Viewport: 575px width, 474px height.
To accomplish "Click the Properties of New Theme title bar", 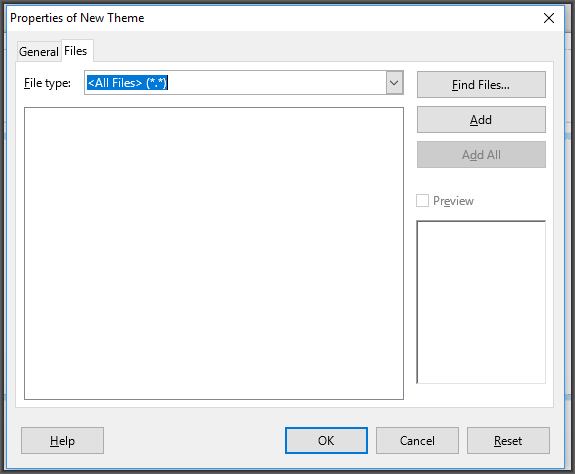I will (273, 18).
